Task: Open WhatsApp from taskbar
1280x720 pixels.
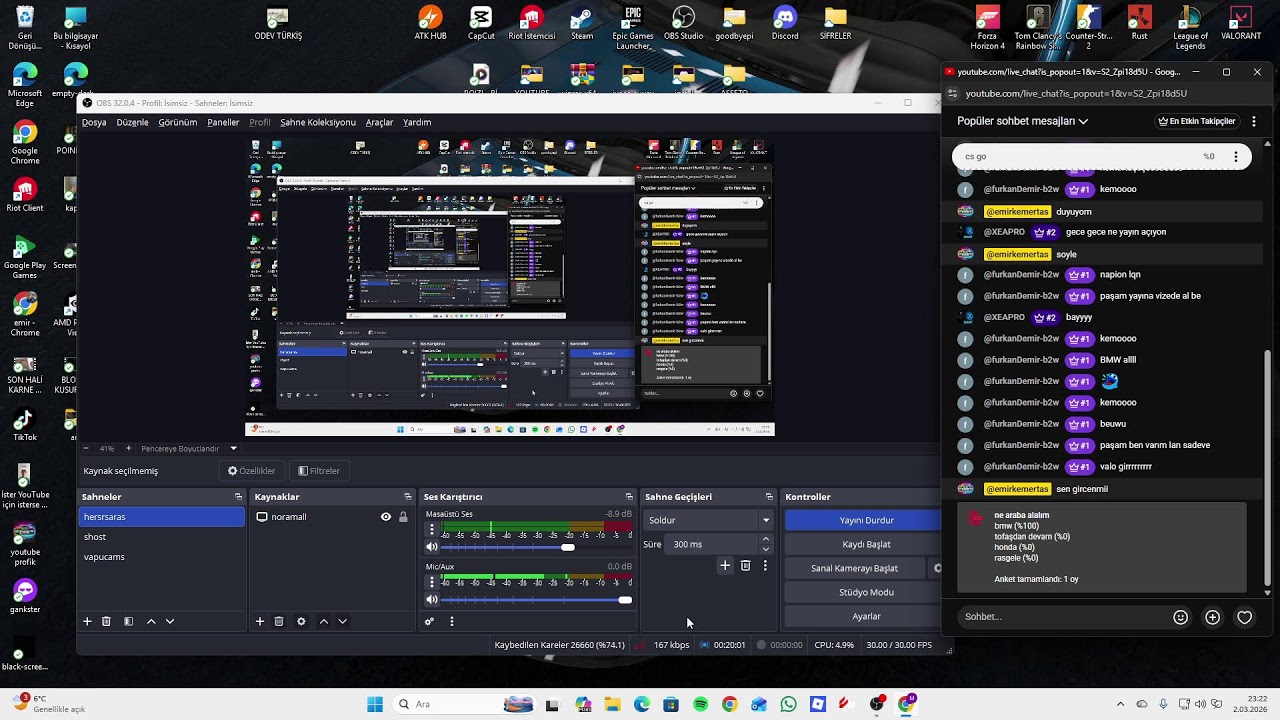Action: point(788,704)
